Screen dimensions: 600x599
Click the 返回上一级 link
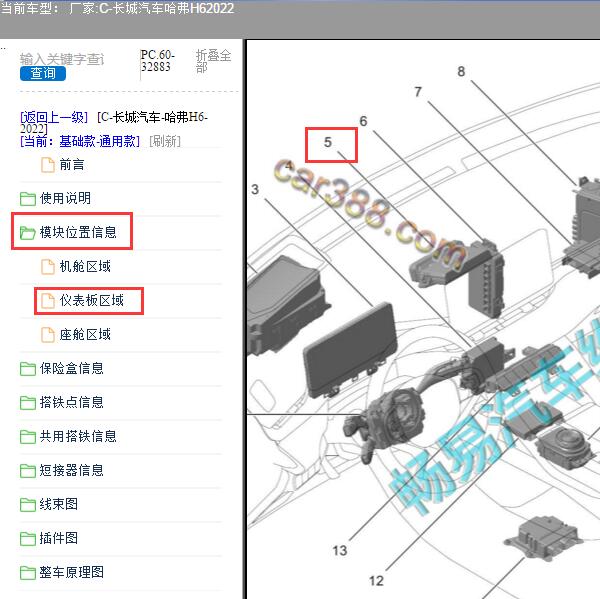coord(54,117)
